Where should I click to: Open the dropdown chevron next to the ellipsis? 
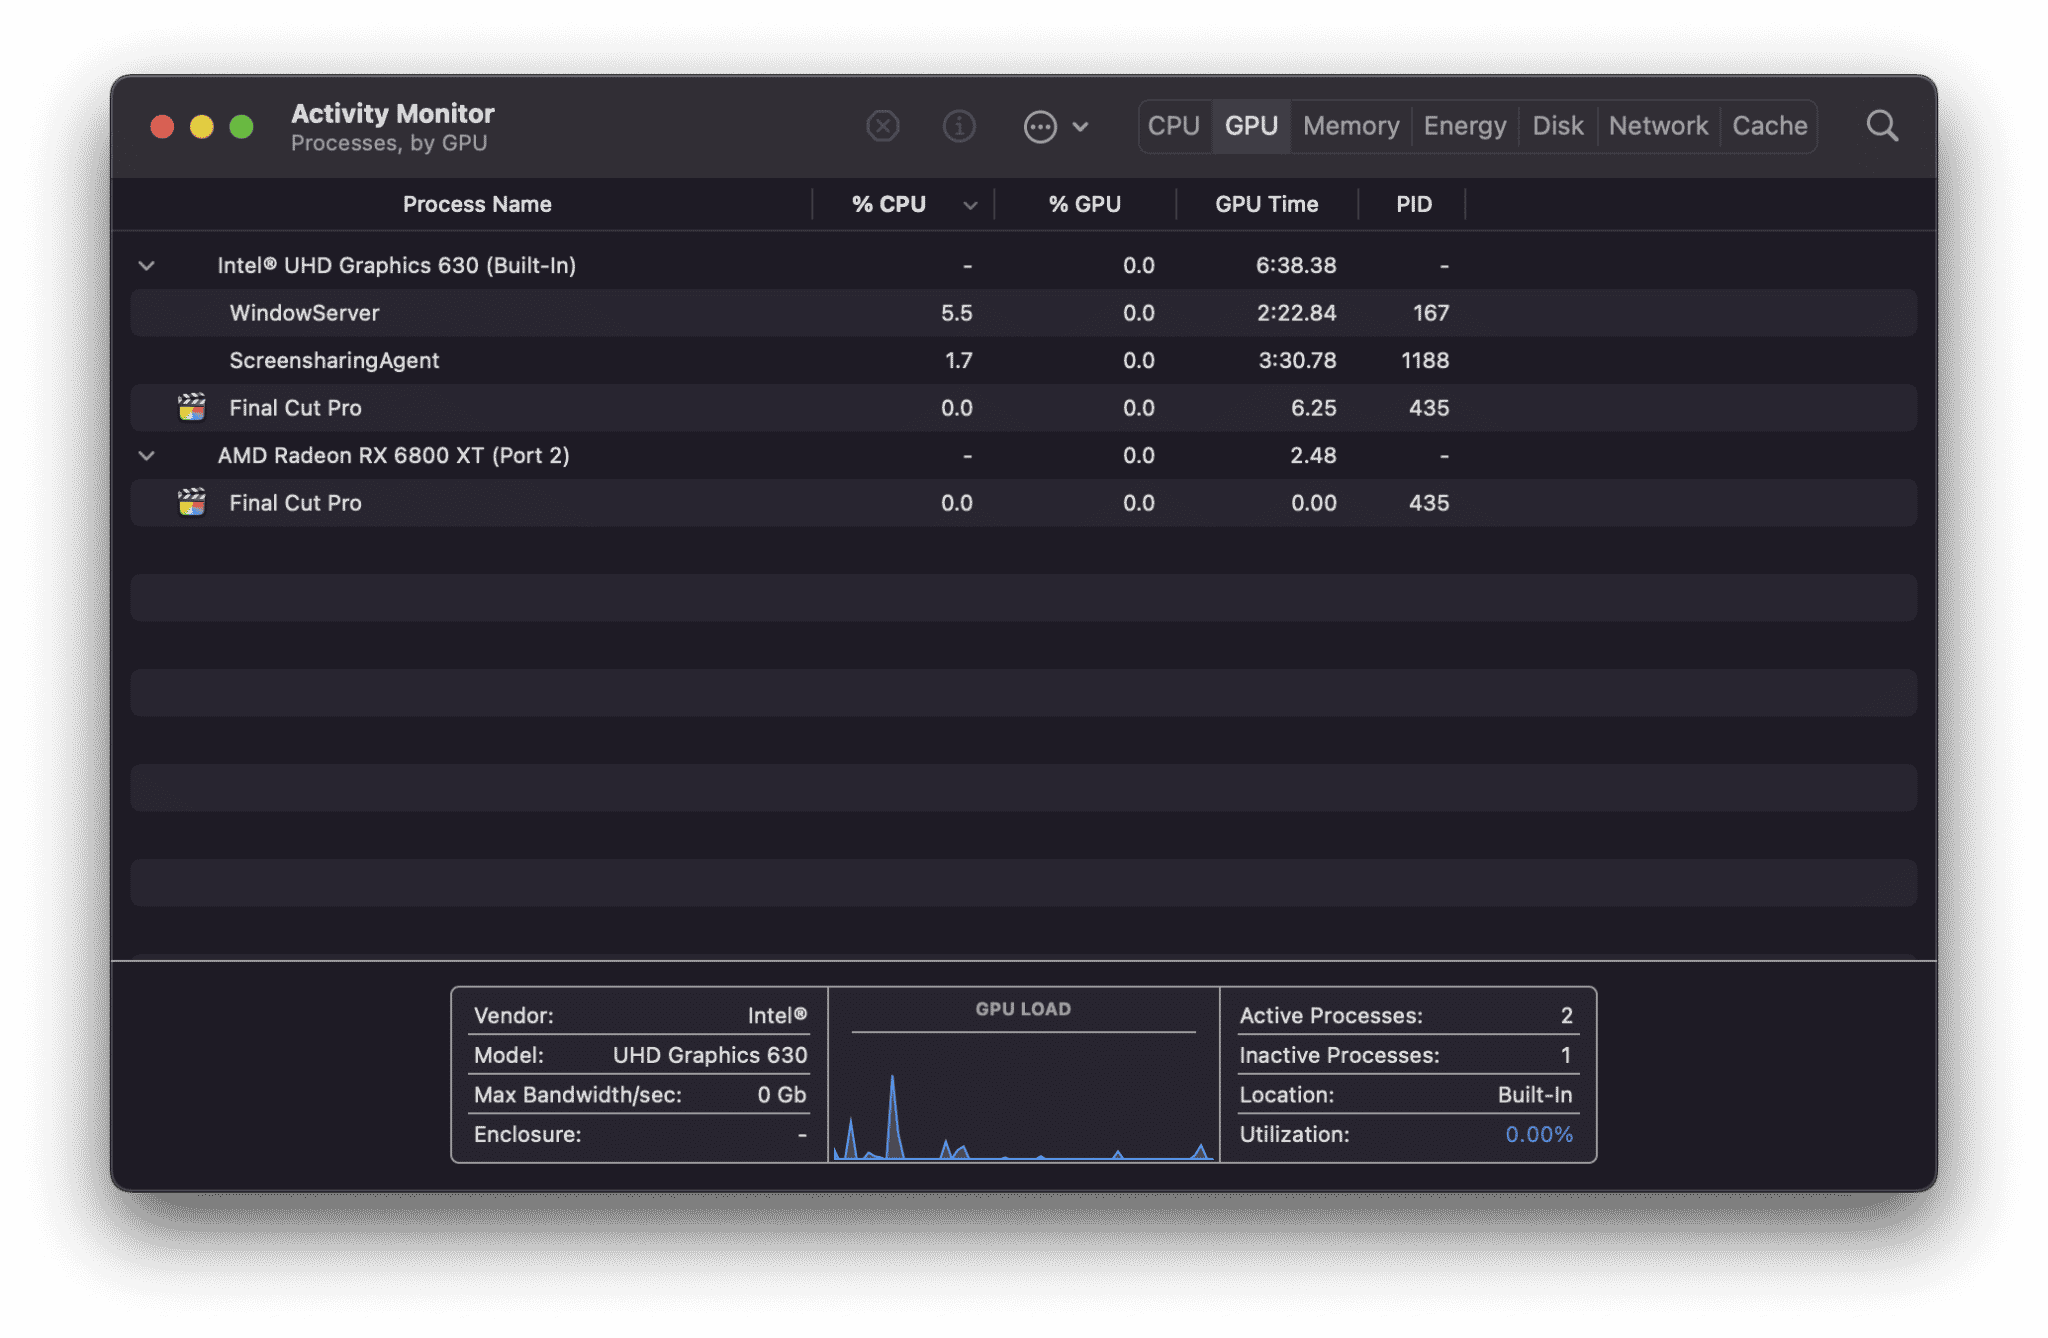pyautogui.click(x=1080, y=126)
